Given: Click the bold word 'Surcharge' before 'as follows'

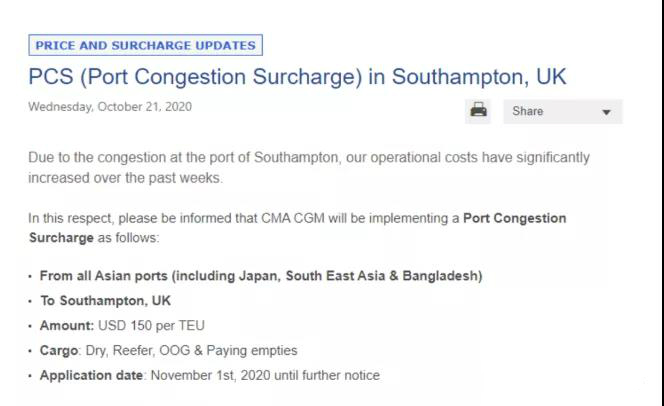Looking at the screenshot, I should 61,238.
